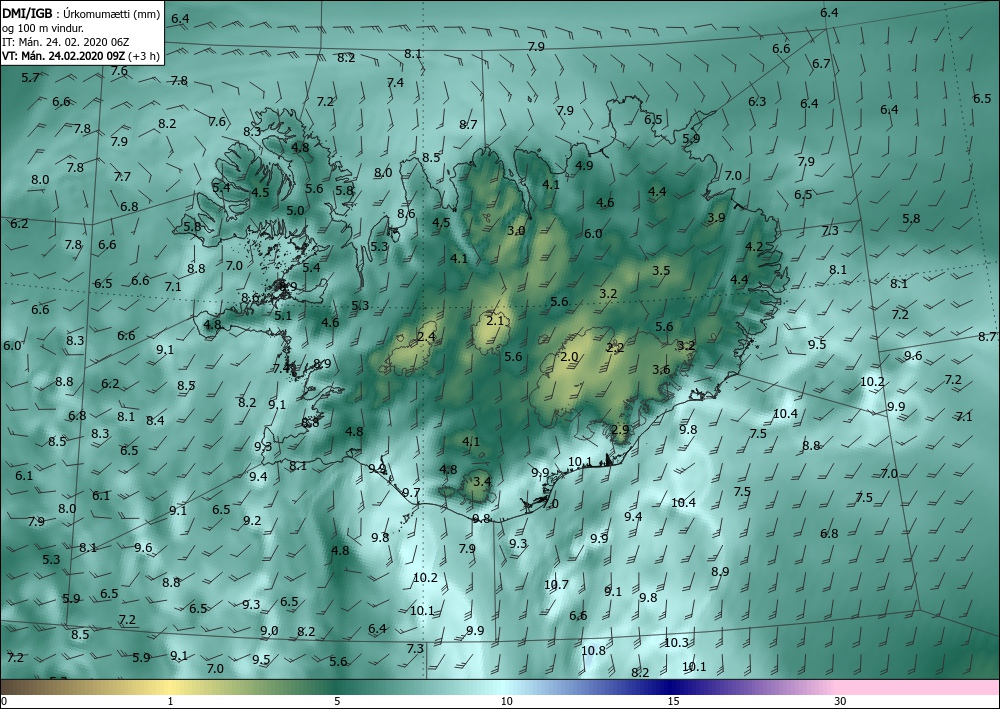Click the dark navy segment of the color scale
The width and height of the screenshot is (1000, 709).
[x=670, y=687]
